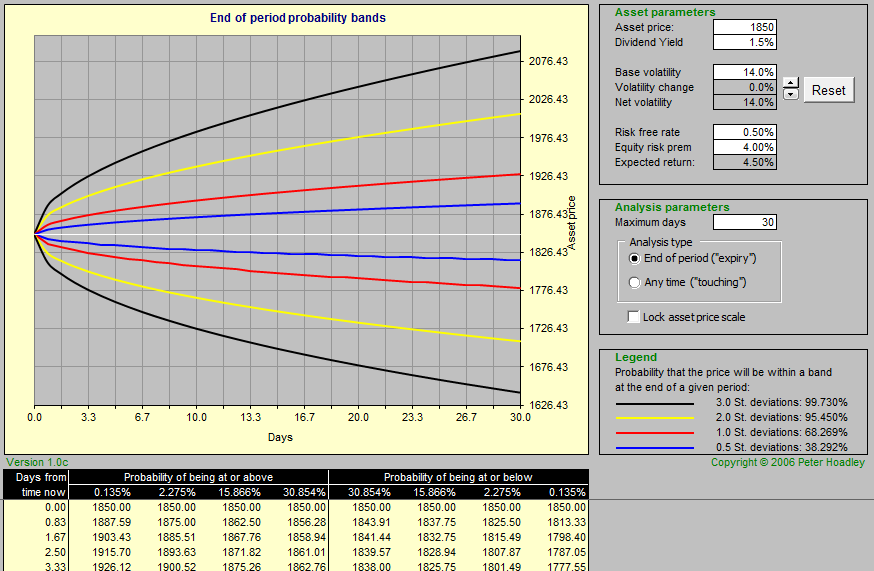The width and height of the screenshot is (874, 571).
Task: Click the Days x-axis label
Action: tap(280, 437)
